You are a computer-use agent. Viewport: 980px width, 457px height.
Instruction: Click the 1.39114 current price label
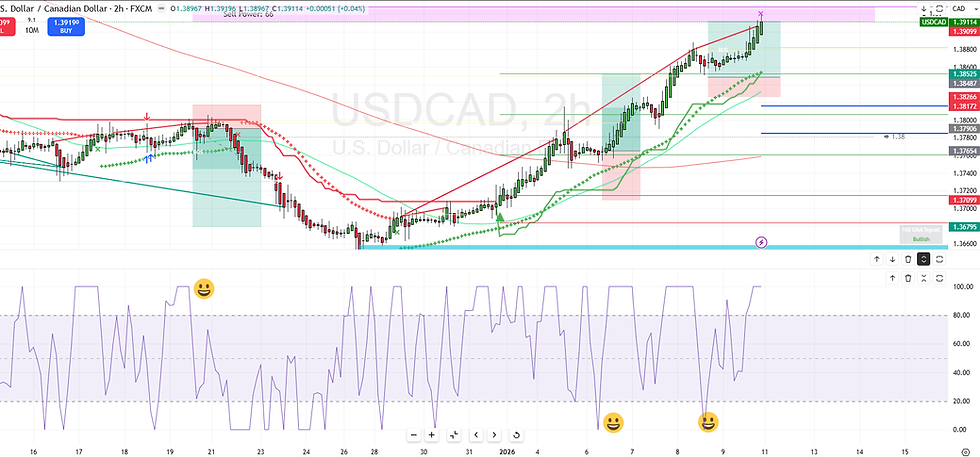(963, 22)
